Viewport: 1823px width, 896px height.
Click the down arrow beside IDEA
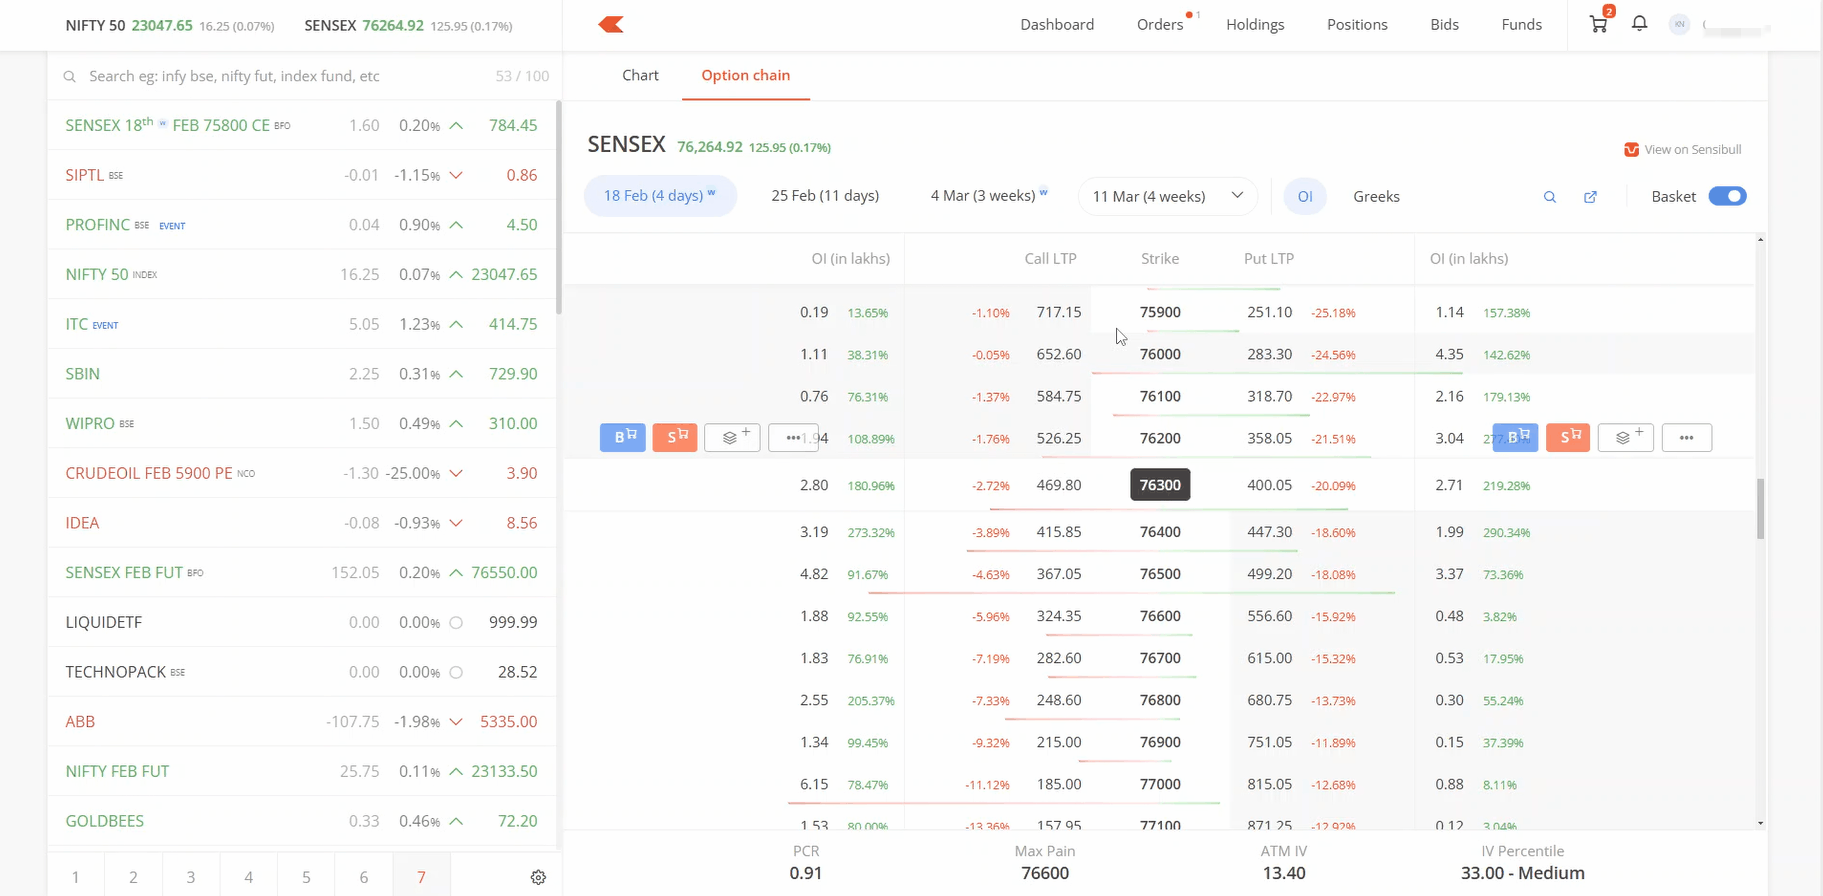(x=456, y=523)
